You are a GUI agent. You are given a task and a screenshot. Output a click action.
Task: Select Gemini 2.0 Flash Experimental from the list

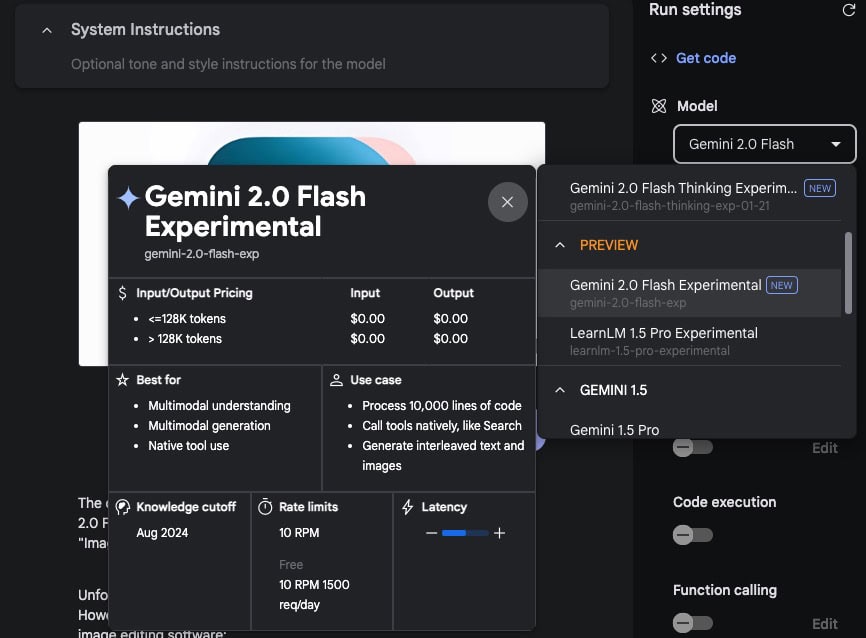[690, 293]
